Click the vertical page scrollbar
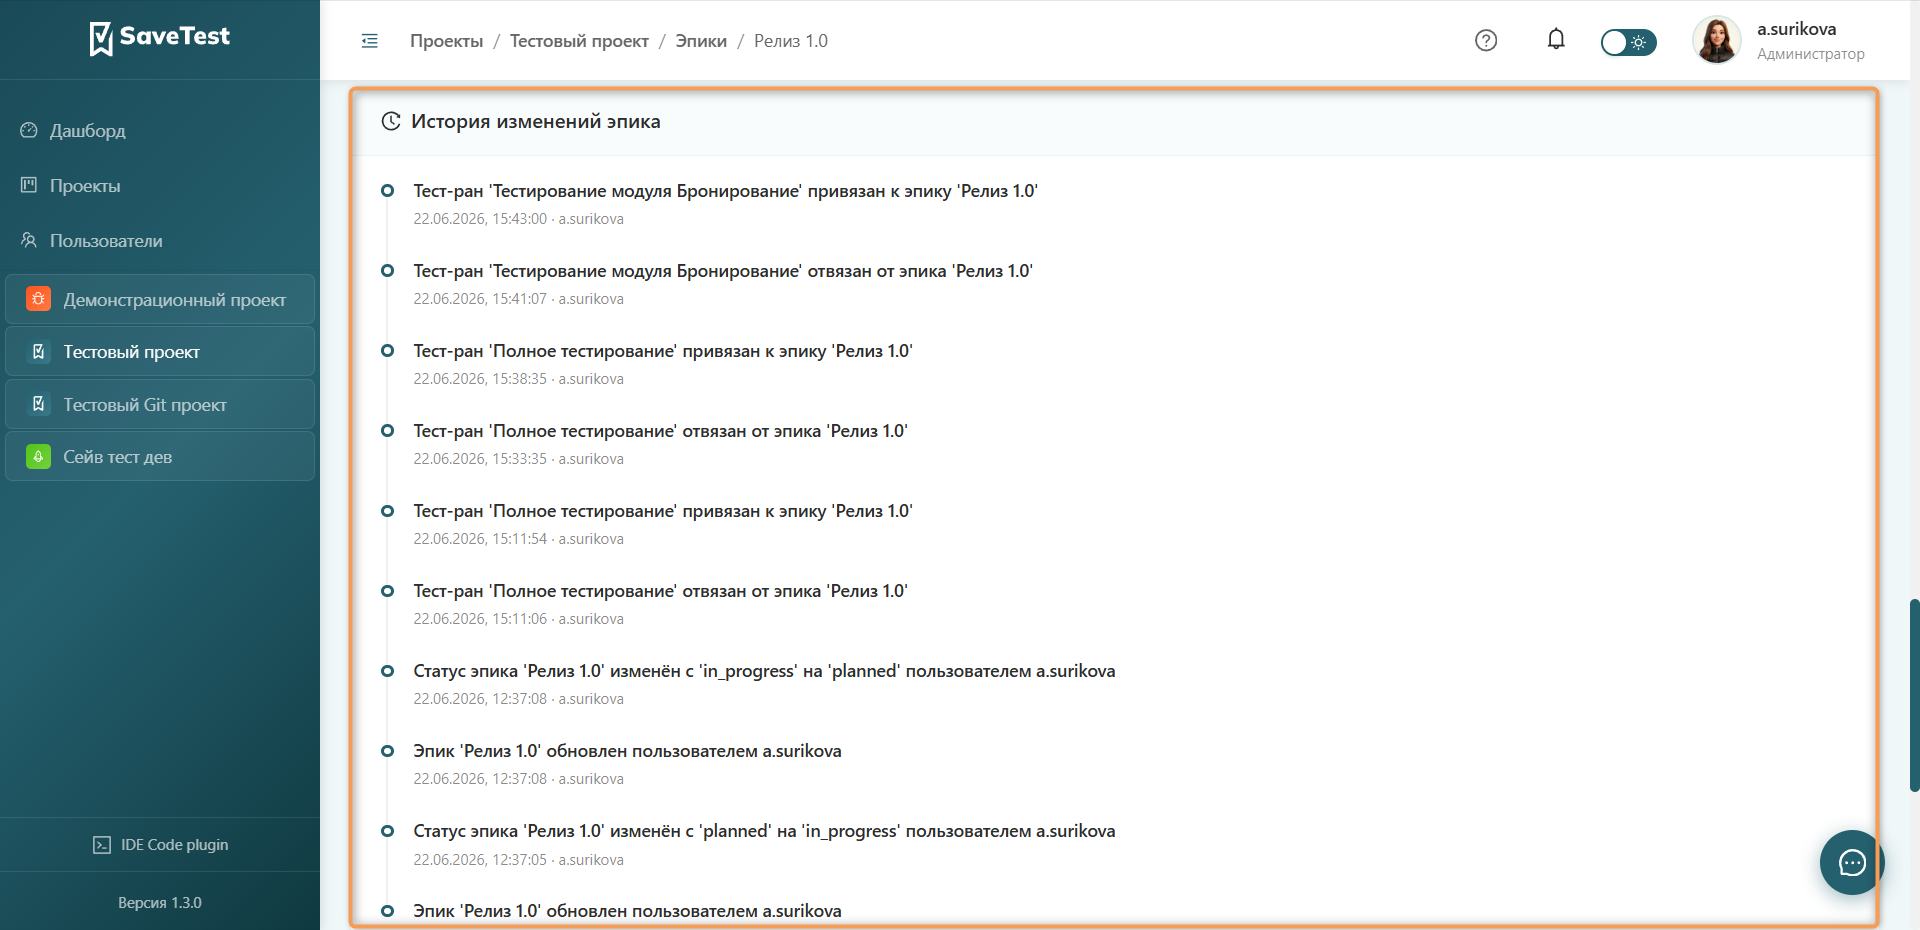Screen dimensions: 1920x930 (x=1914, y=695)
